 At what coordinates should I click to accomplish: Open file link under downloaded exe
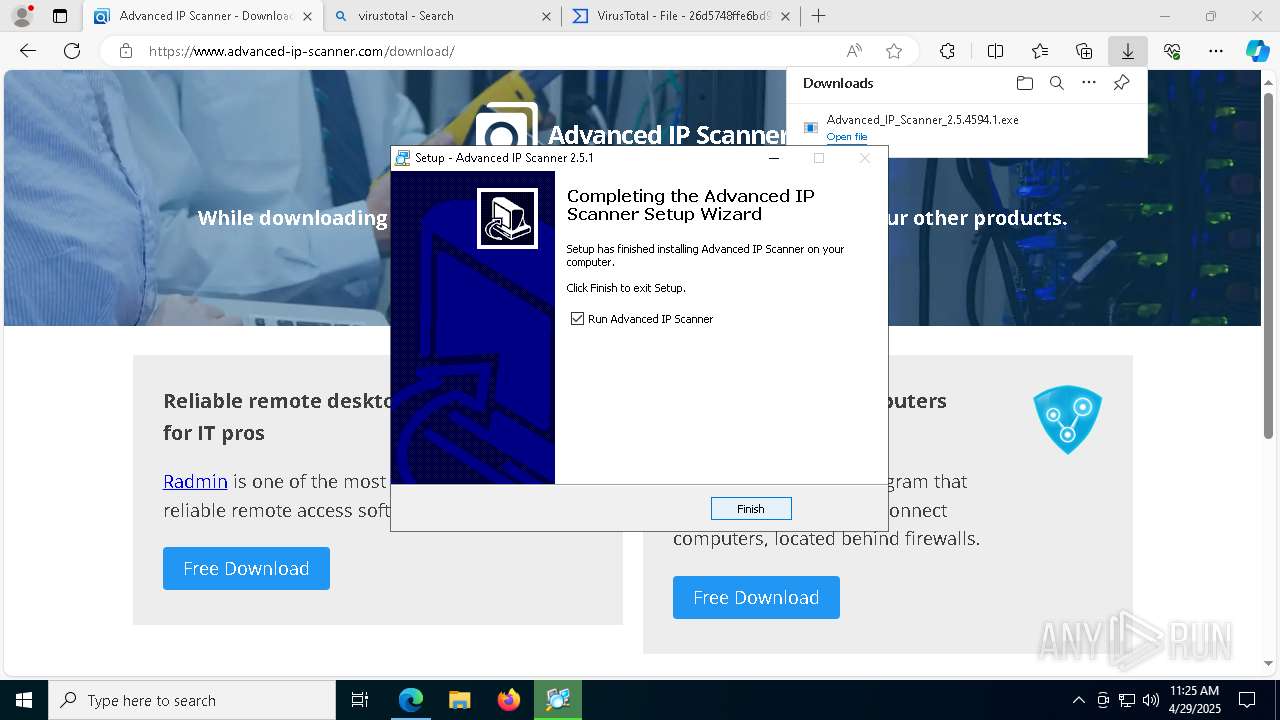point(846,137)
